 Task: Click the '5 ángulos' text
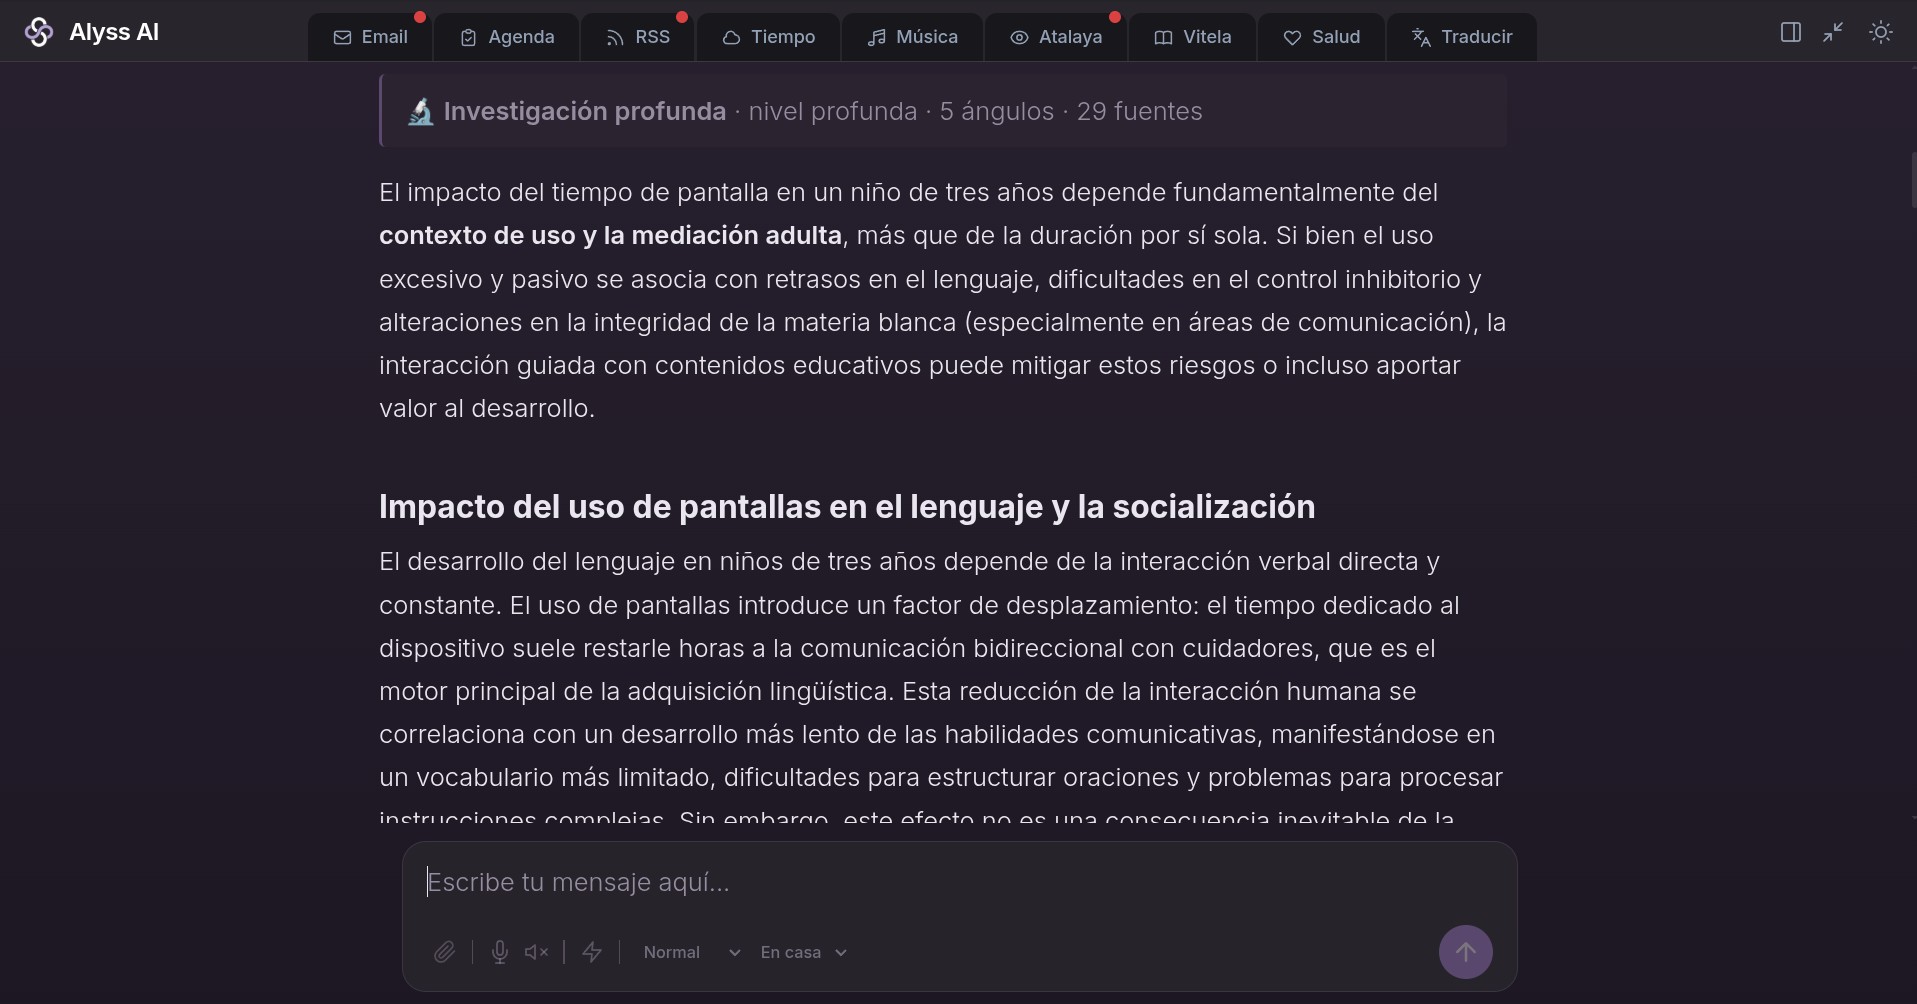pyautogui.click(x=997, y=111)
